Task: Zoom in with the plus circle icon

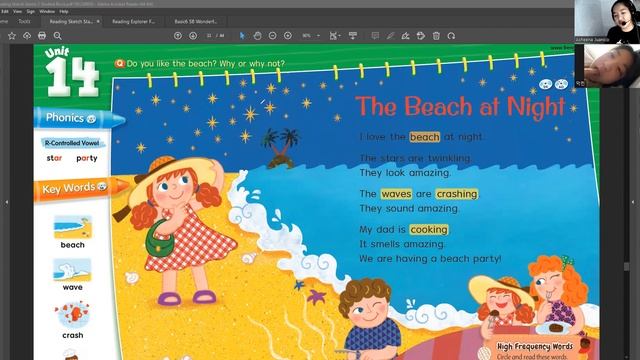Action: click(x=288, y=36)
